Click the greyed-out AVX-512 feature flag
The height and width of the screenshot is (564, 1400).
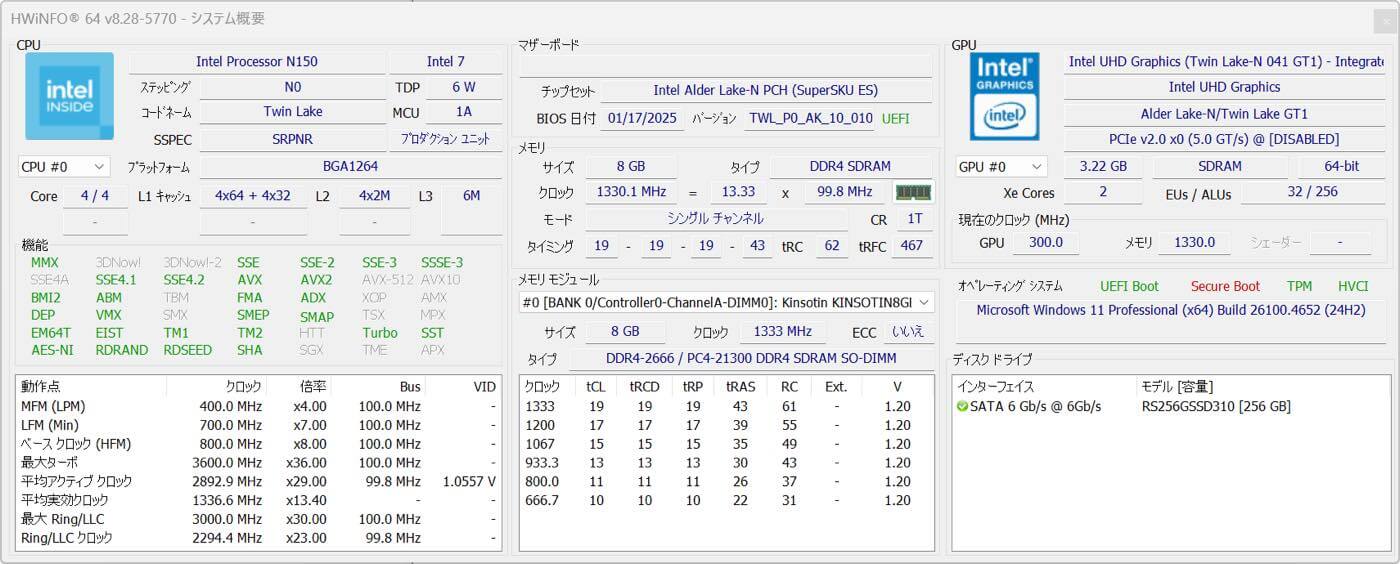point(386,280)
